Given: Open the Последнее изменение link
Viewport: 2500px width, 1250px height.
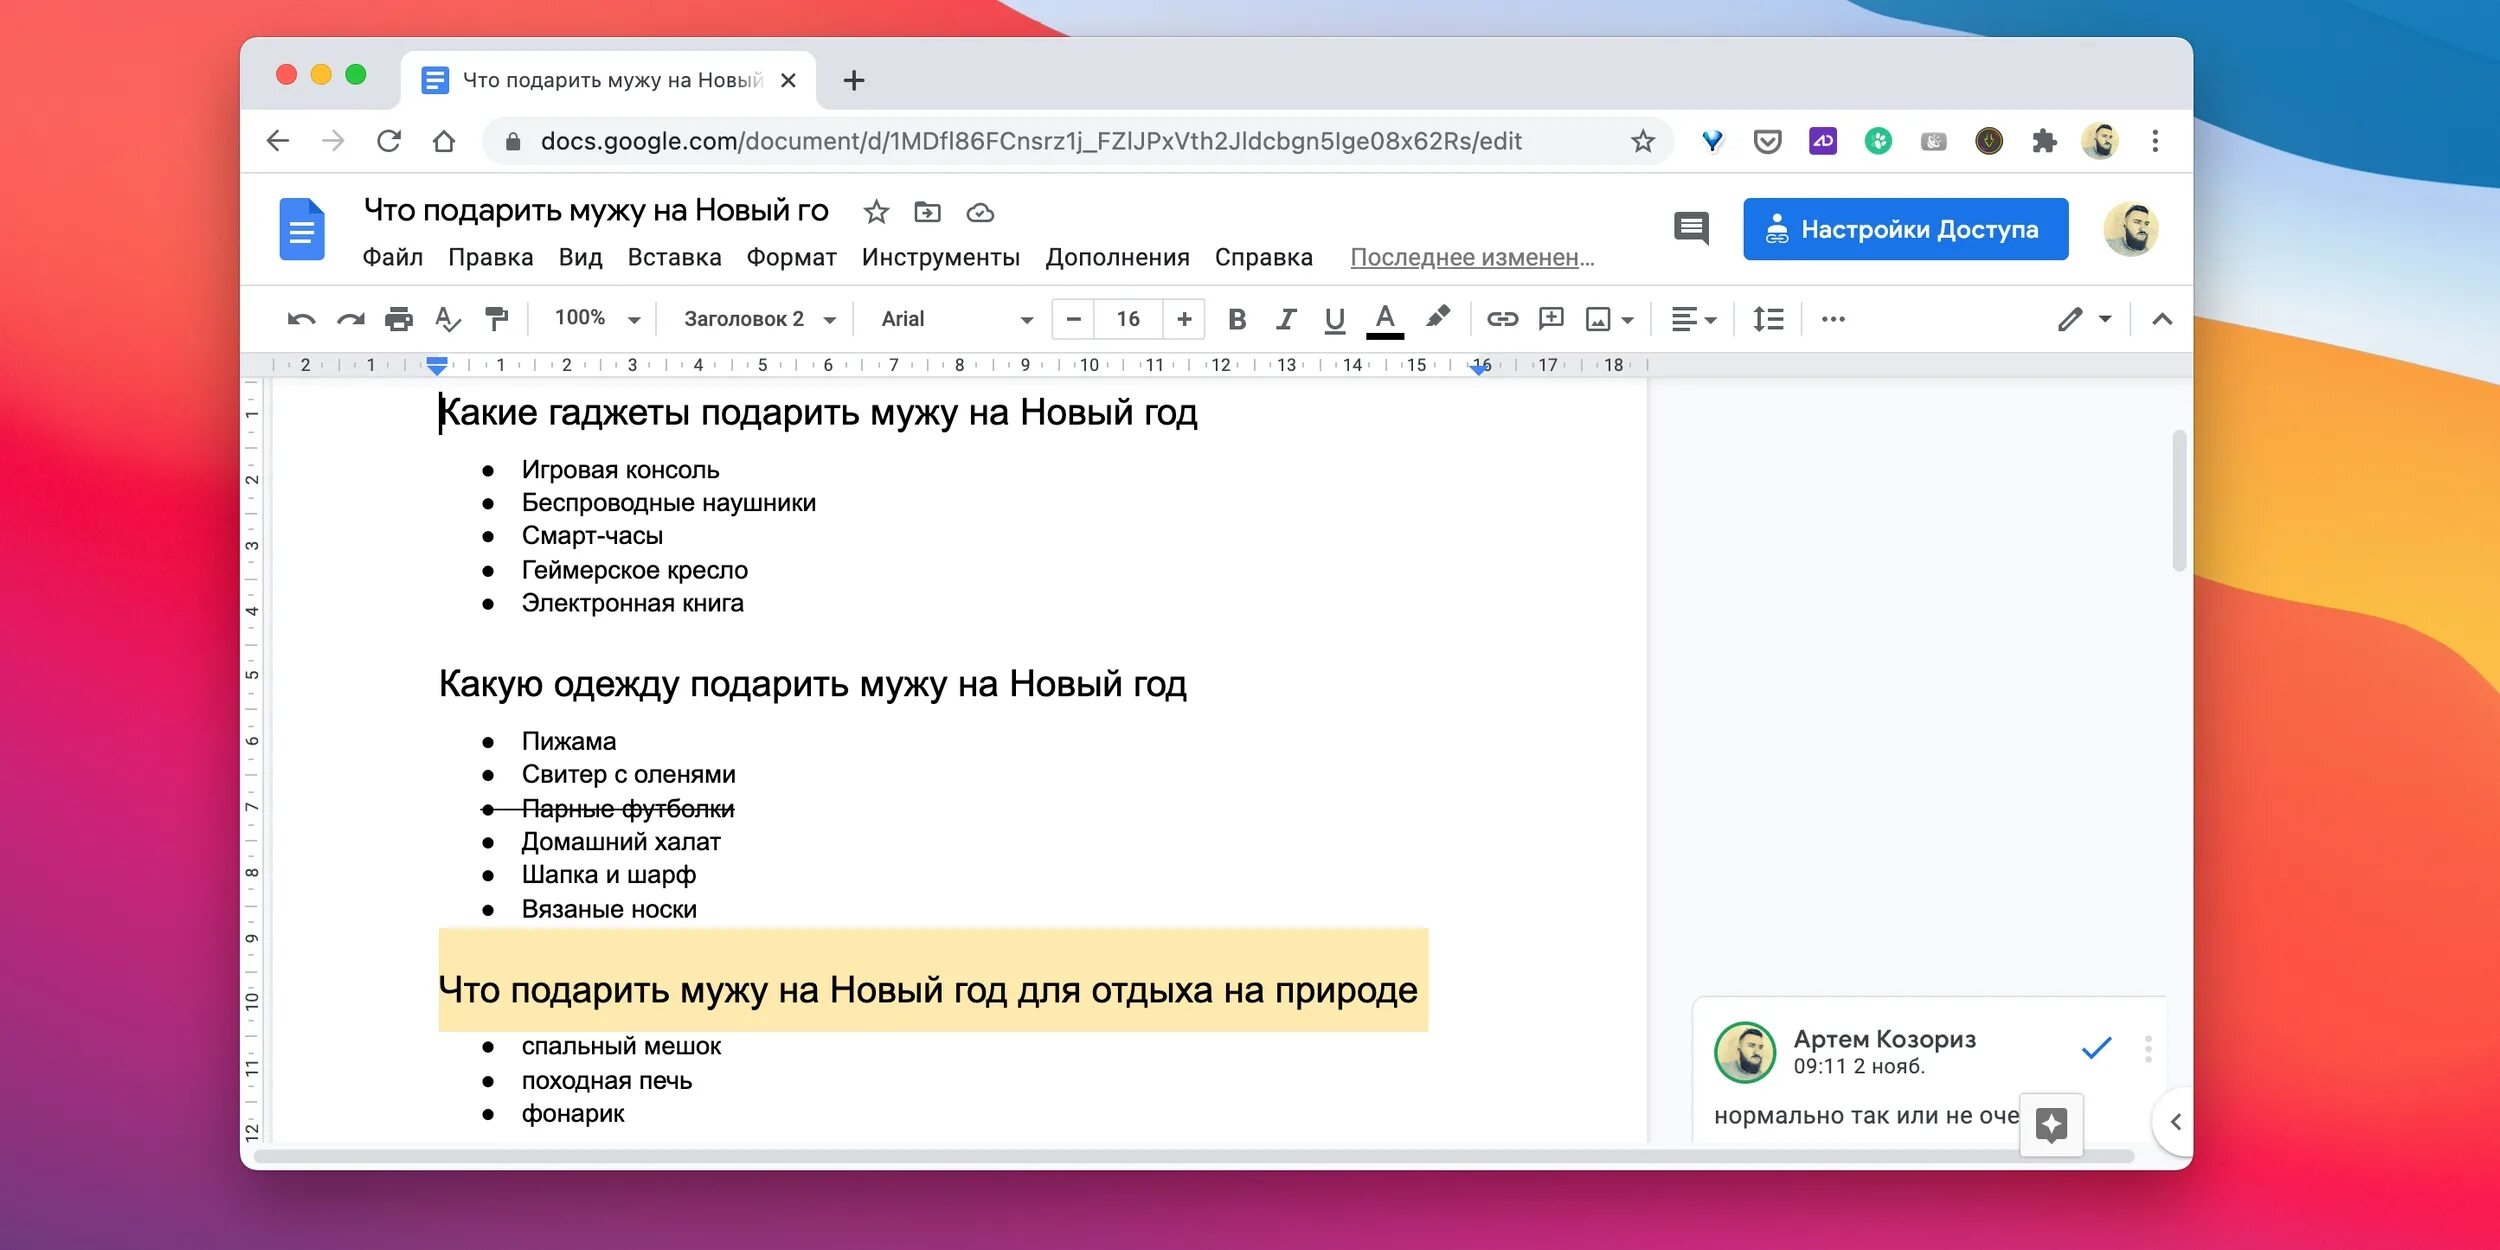Looking at the screenshot, I should pos(1471,258).
